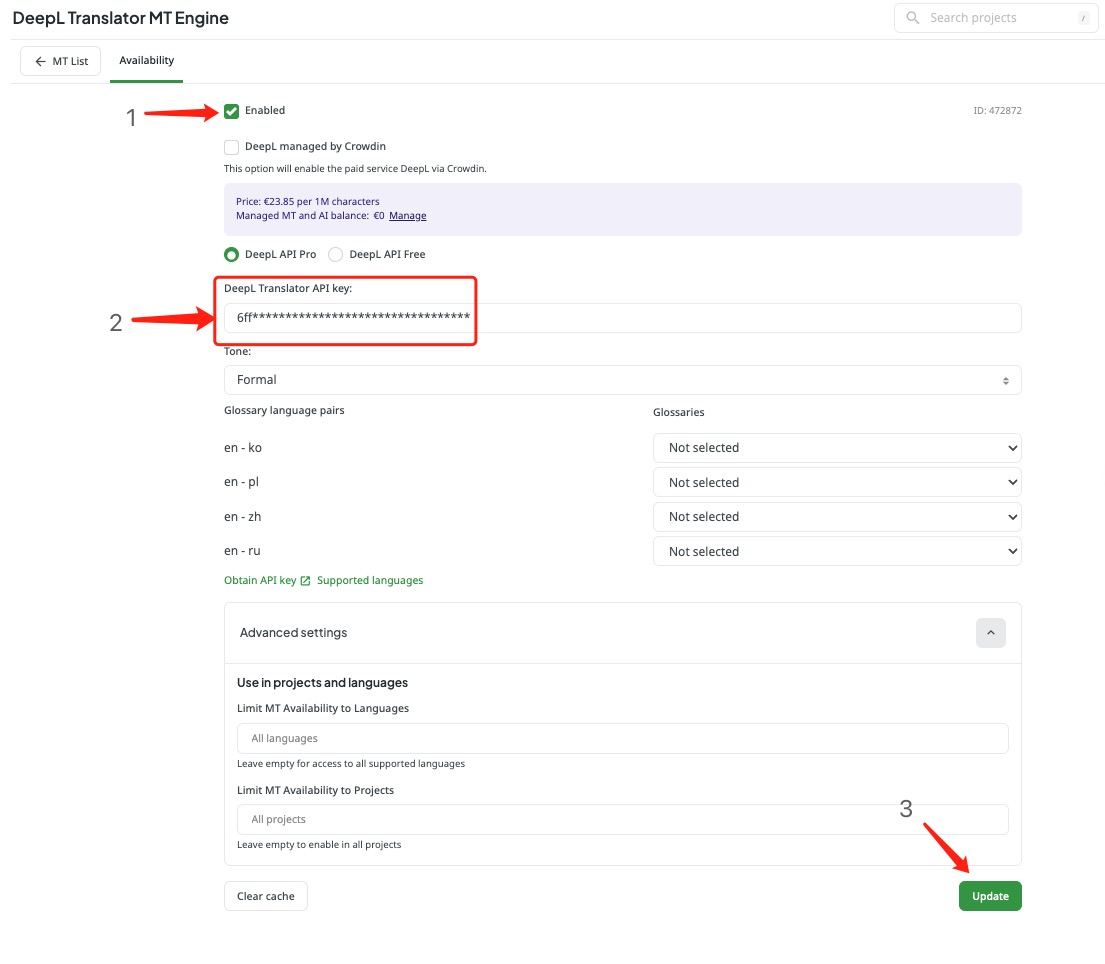Click the back arrow in MT List

(x=40, y=61)
